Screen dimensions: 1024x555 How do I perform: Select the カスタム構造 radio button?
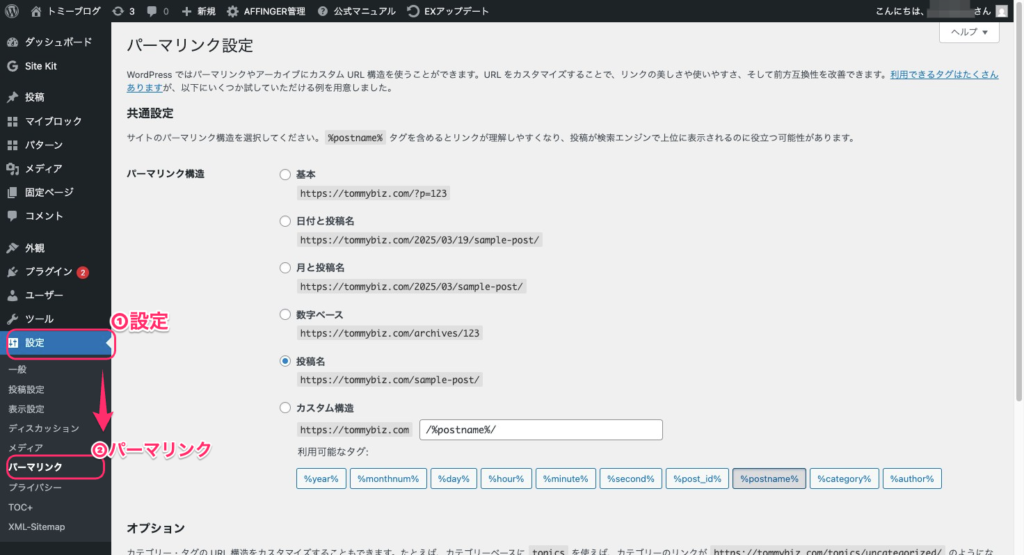286,408
